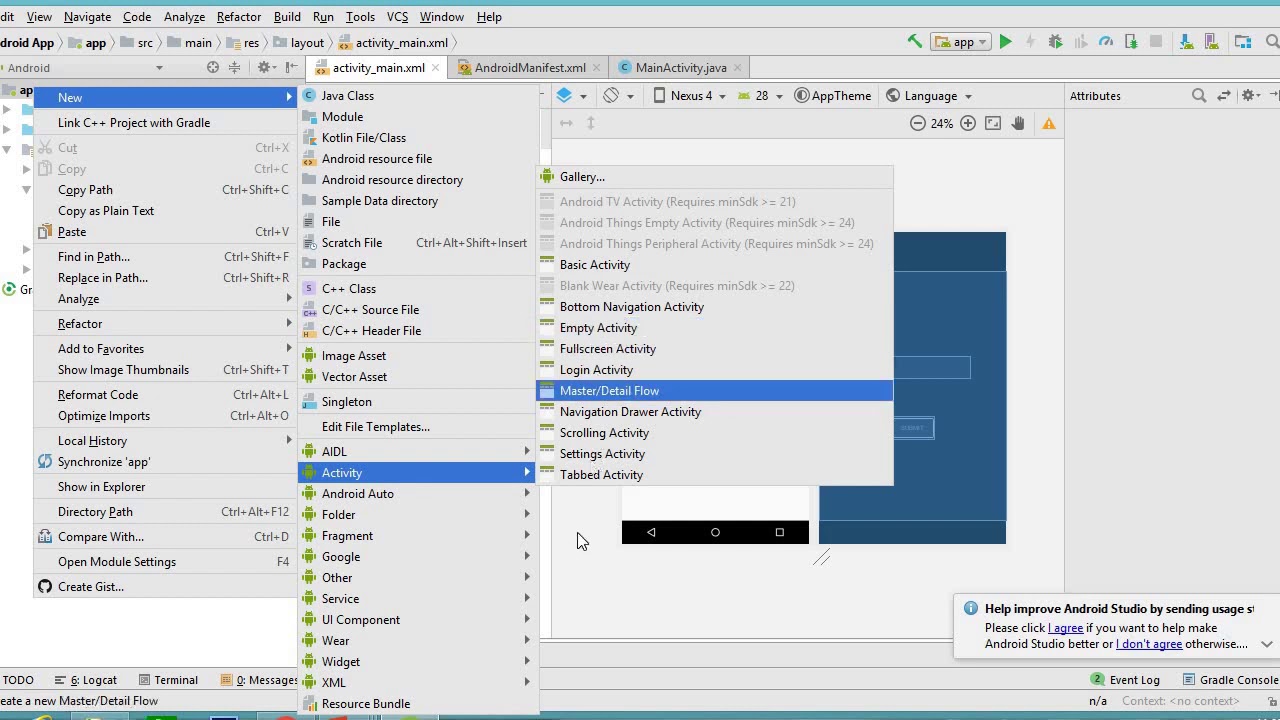Screen dimensions: 1280x720
Task: Click the search magnifier in Attributes panel
Action: [1199, 96]
